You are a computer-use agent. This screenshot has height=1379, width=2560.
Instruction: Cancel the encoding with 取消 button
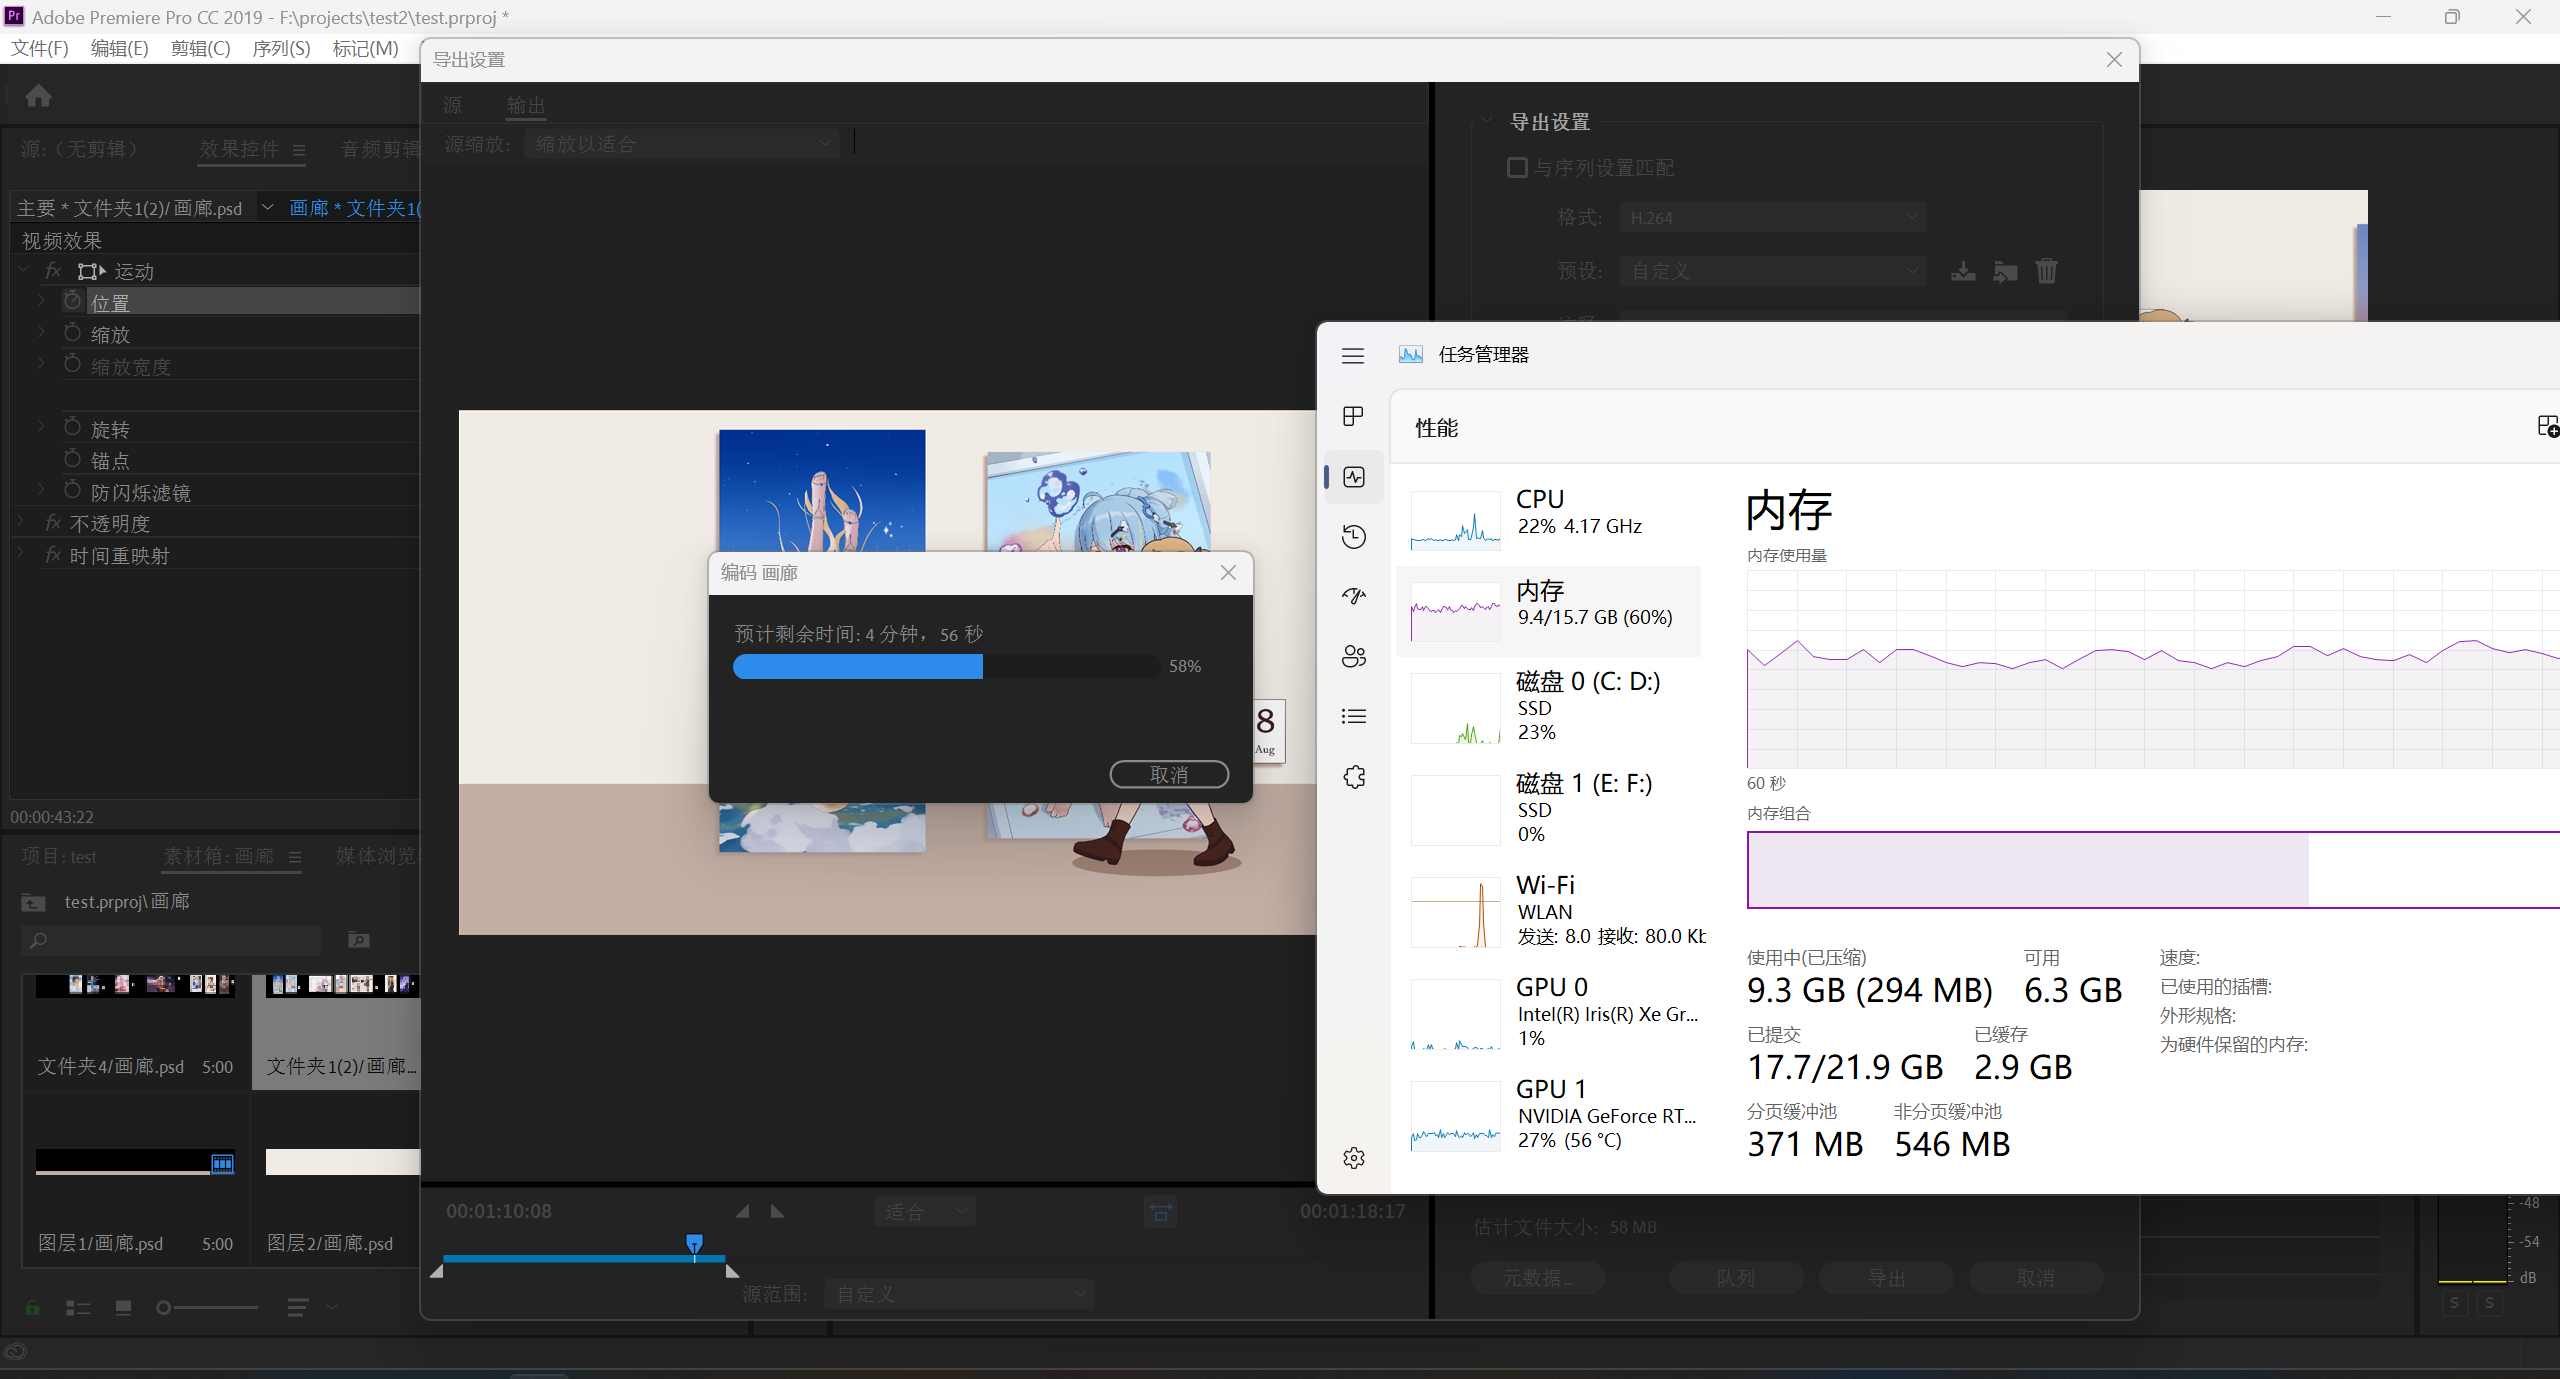pos(1168,774)
